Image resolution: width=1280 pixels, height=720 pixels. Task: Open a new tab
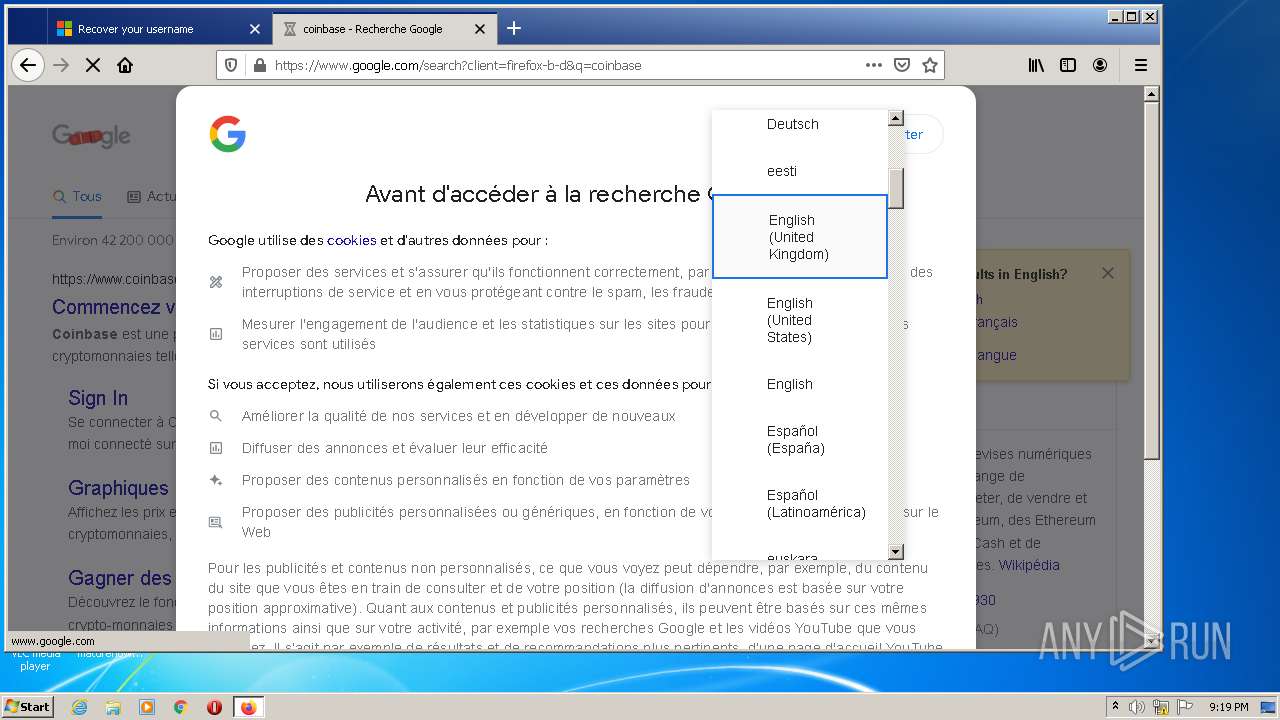point(514,28)
